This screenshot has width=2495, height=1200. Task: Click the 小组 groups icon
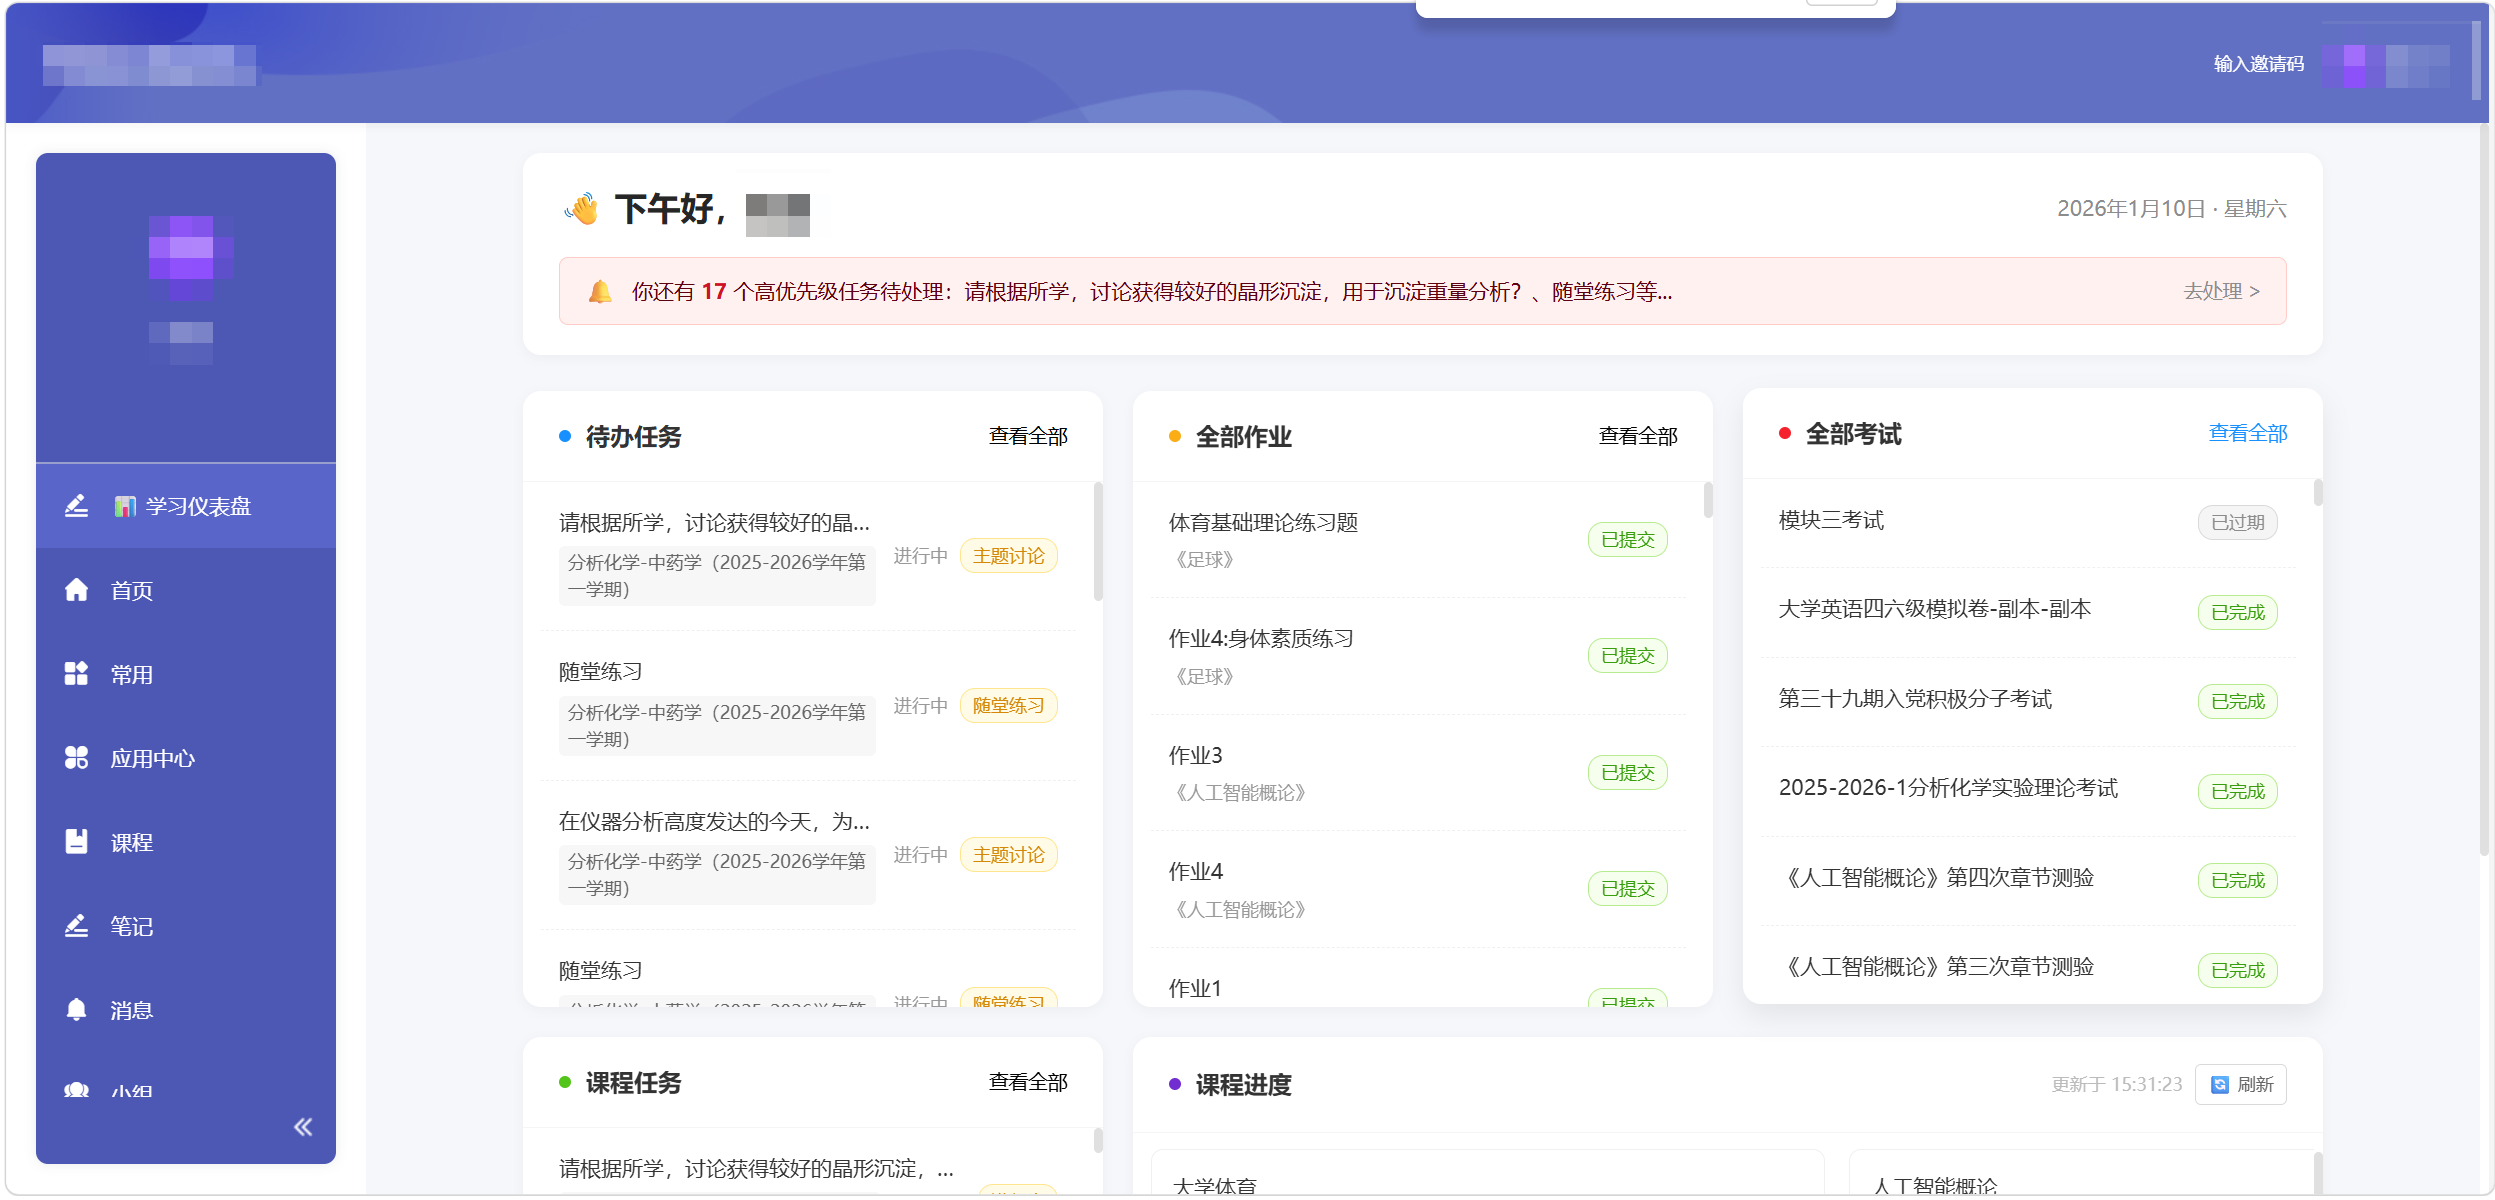coord(77,1090)
